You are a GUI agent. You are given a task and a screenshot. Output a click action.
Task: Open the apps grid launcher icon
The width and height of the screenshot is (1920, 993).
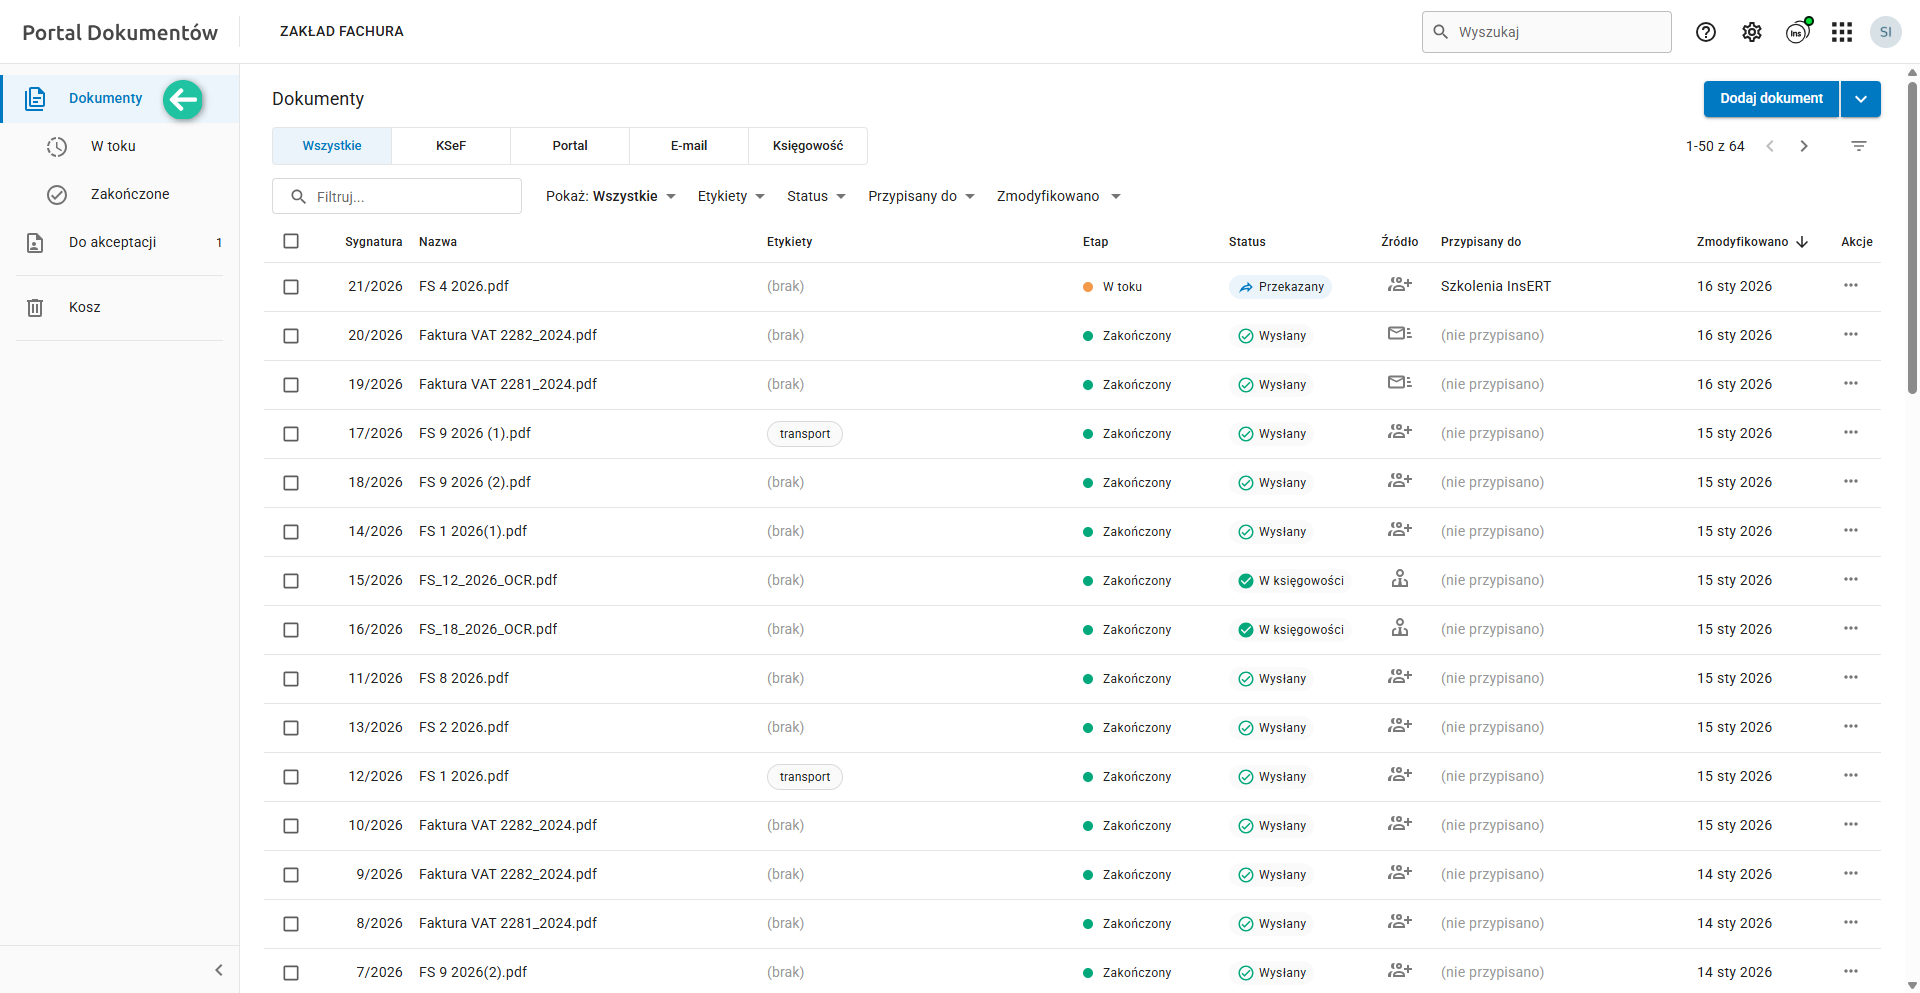[1842, 32]
